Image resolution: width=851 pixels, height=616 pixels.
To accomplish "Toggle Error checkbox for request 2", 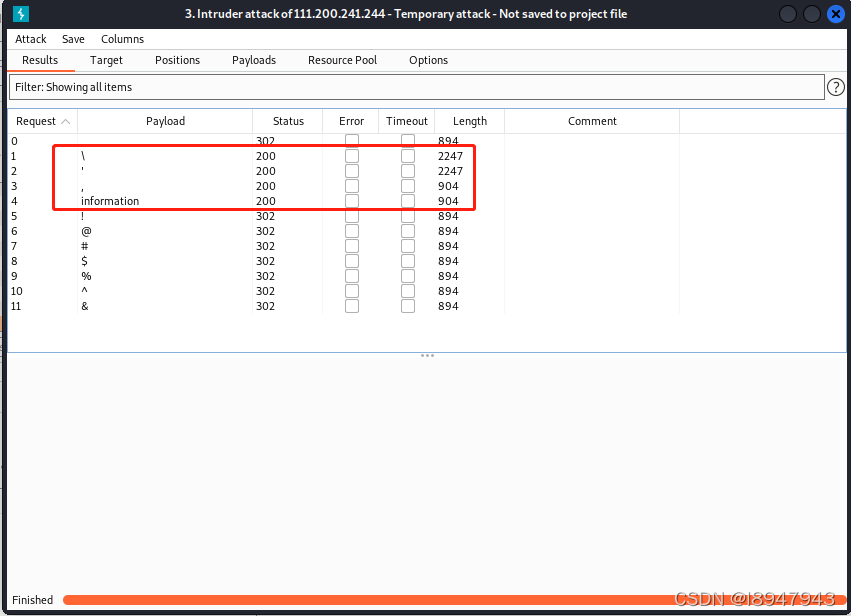I will tap(352, 171).
